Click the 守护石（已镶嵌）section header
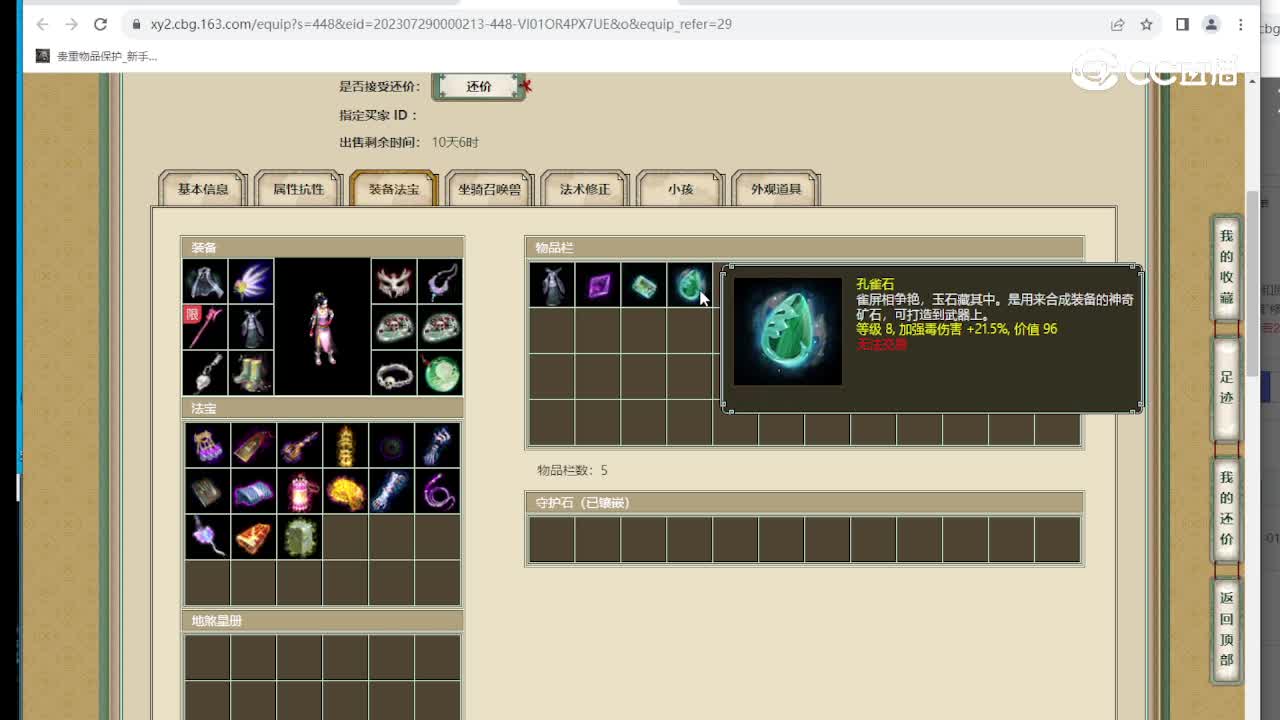Screen dimensions: 1280x720 [x=804, y=503]
